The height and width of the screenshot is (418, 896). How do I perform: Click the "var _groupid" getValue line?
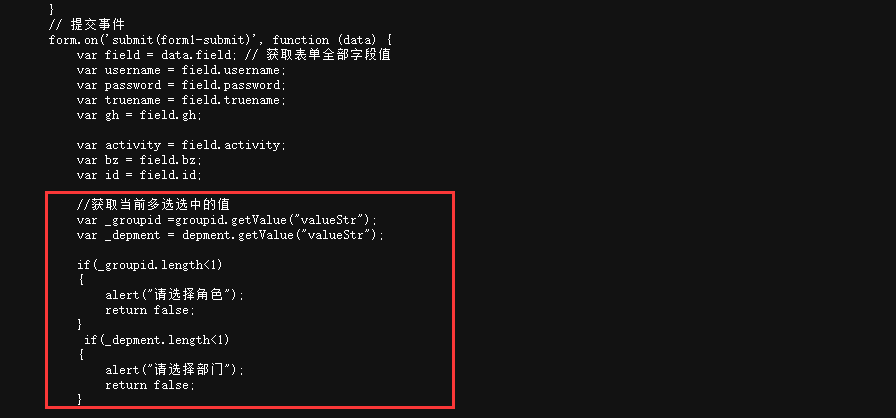coord(227,219)
